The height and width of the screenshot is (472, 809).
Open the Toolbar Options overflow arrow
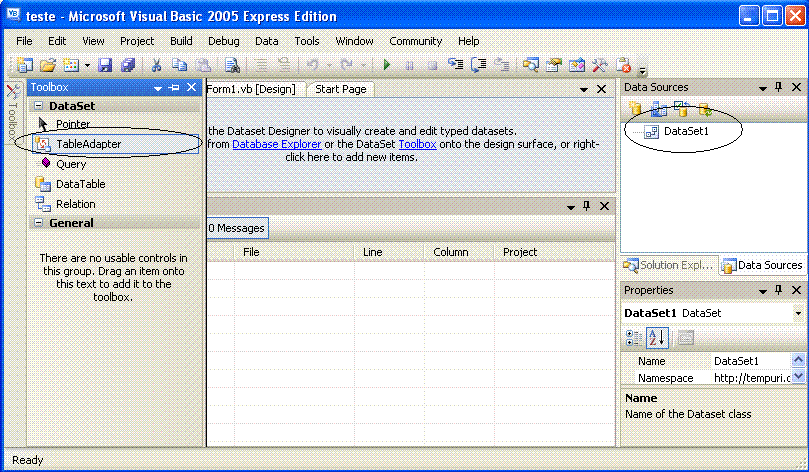click(x=642, y=70)
